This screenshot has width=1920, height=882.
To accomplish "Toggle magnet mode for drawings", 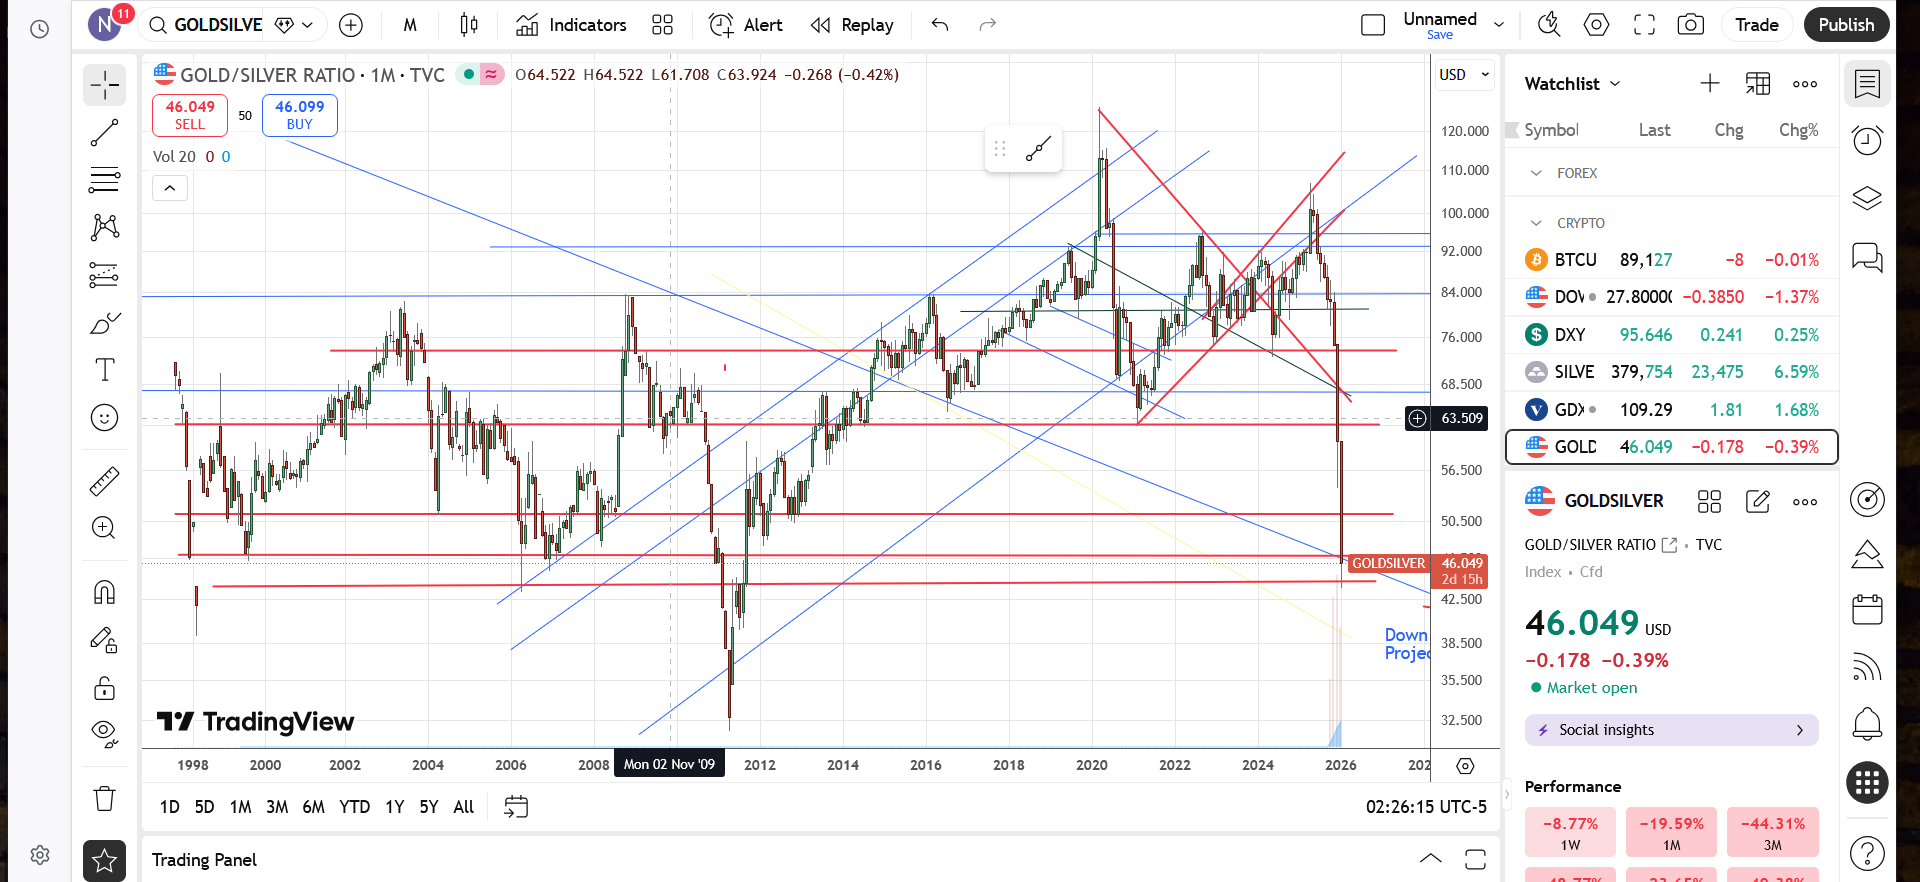I will coord(104,592).
